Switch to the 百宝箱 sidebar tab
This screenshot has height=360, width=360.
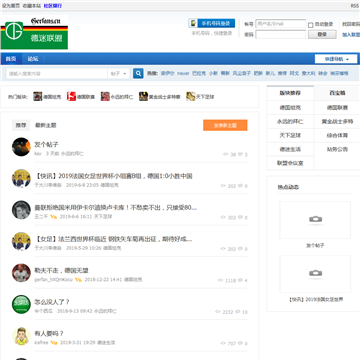337,93
